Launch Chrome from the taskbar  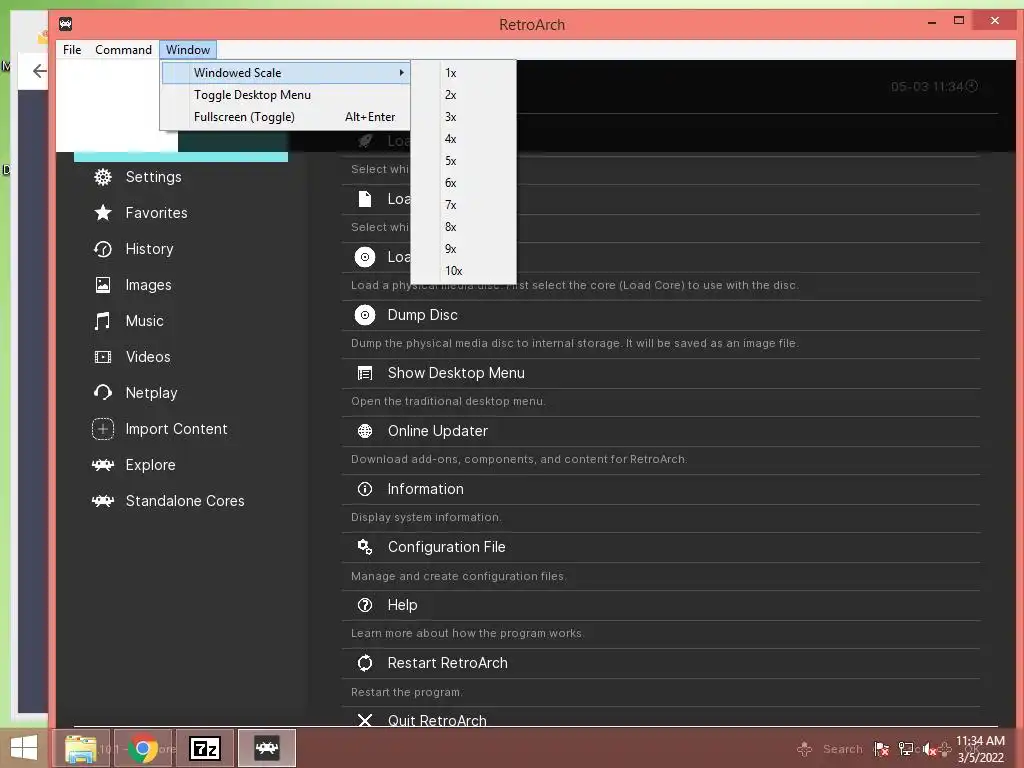143,748
